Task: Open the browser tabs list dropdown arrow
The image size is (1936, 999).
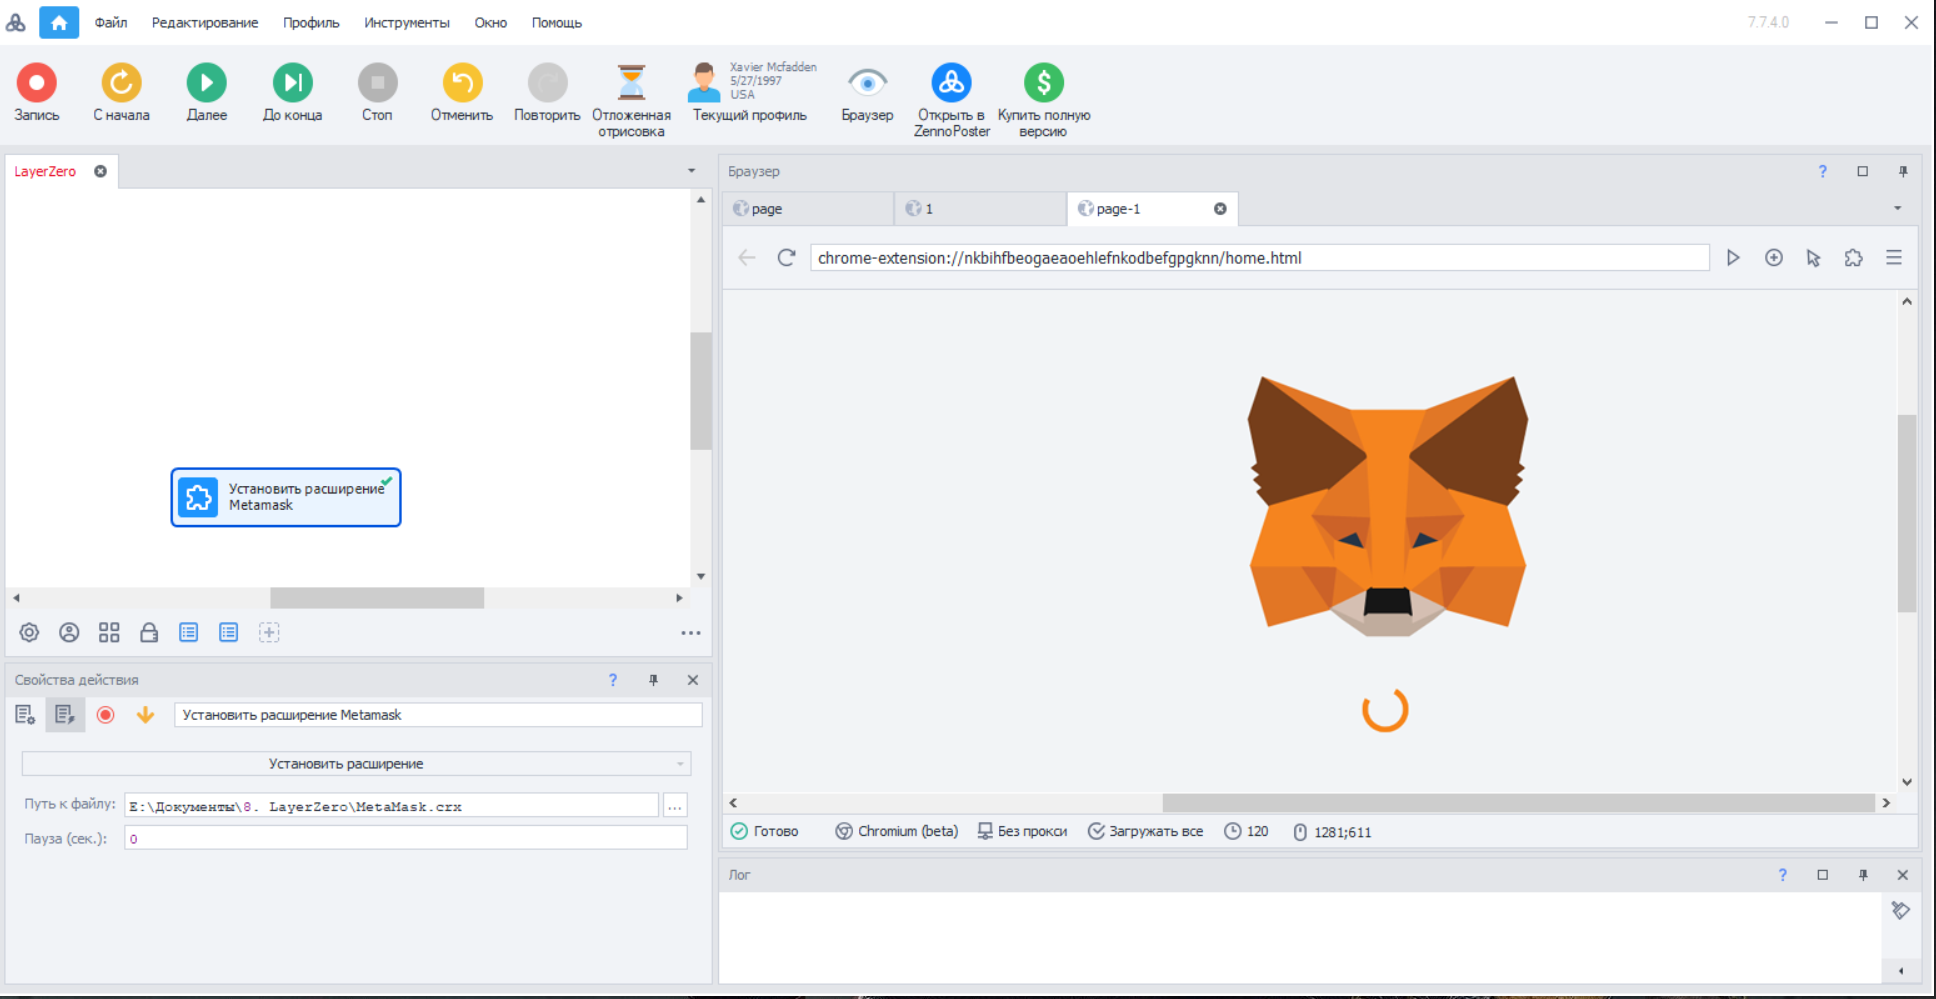Action: tap(1897, 209)
